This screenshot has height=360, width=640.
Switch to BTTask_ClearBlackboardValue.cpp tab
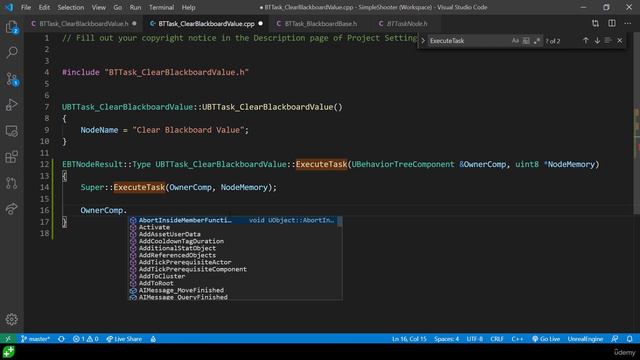pos(206,24)
